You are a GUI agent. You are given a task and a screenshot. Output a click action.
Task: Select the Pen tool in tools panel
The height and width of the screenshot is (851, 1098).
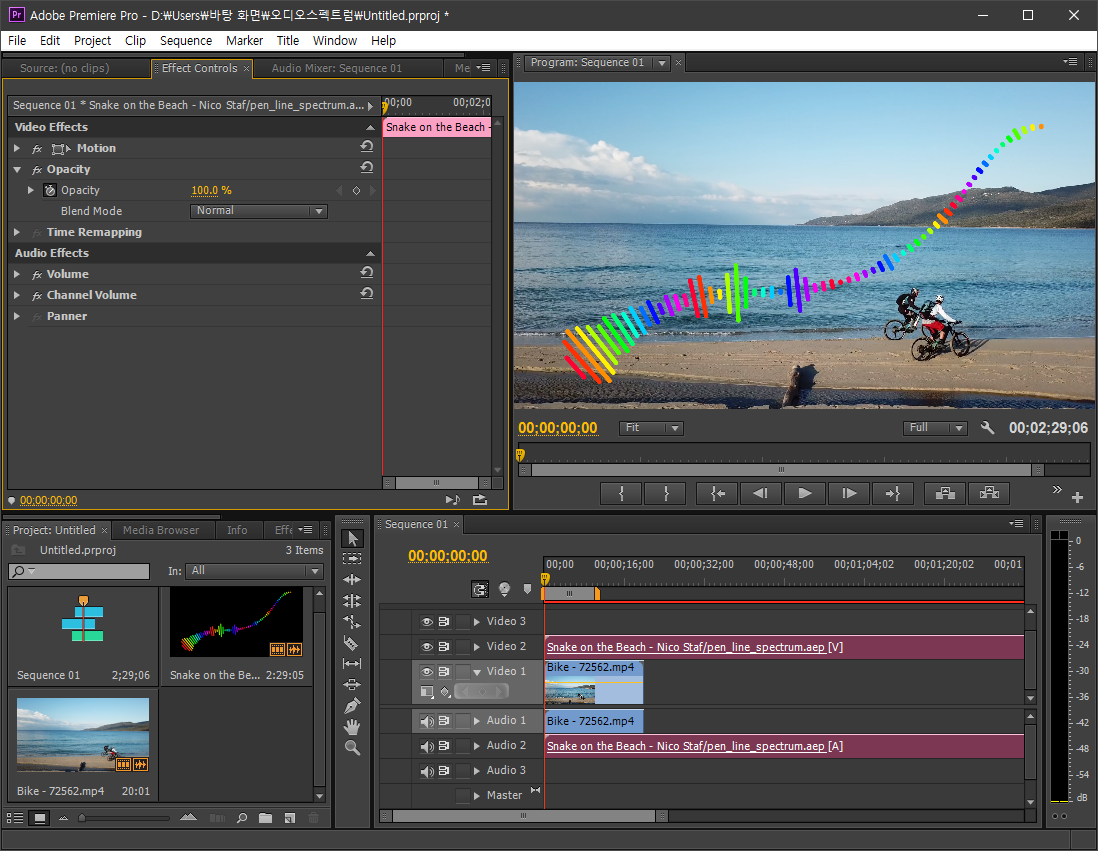[x=351, y=706]
